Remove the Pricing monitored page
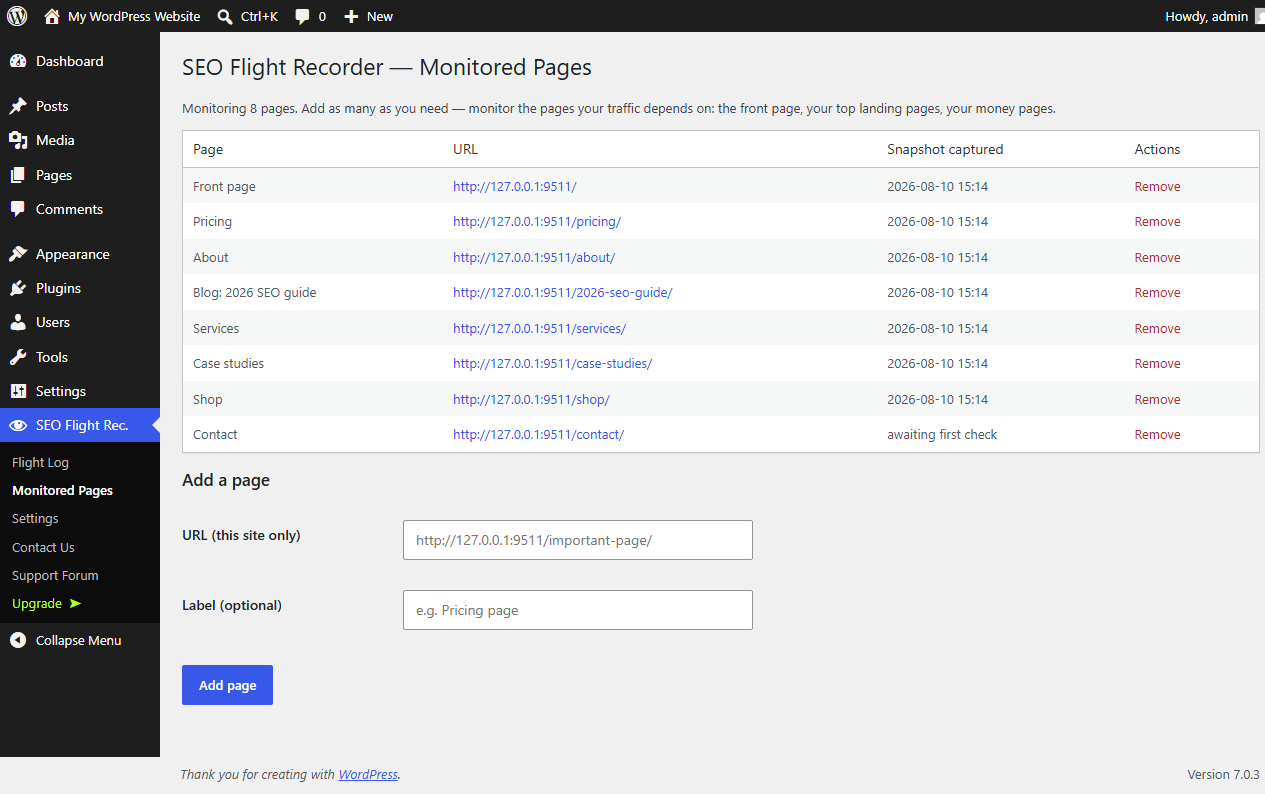Screen dimensions: 1265x794 (x=1157, y=221)
